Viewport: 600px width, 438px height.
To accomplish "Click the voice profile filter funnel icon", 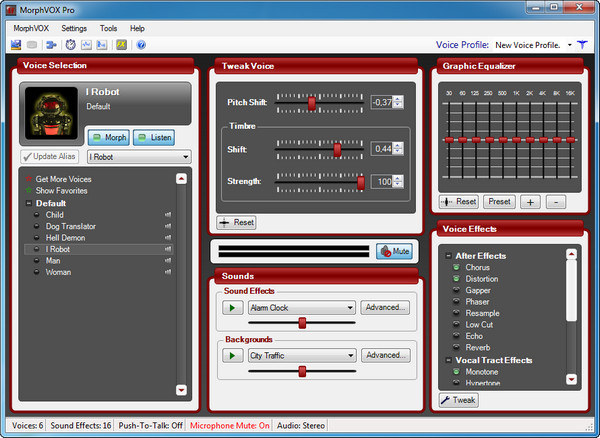I will click(x=582, y=45).
